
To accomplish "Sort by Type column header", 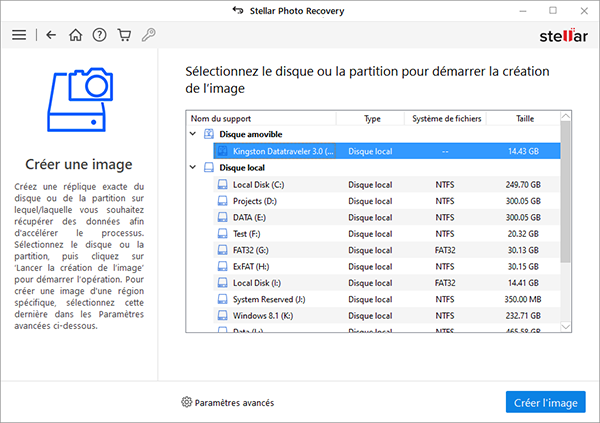I will tap(370, 119).
